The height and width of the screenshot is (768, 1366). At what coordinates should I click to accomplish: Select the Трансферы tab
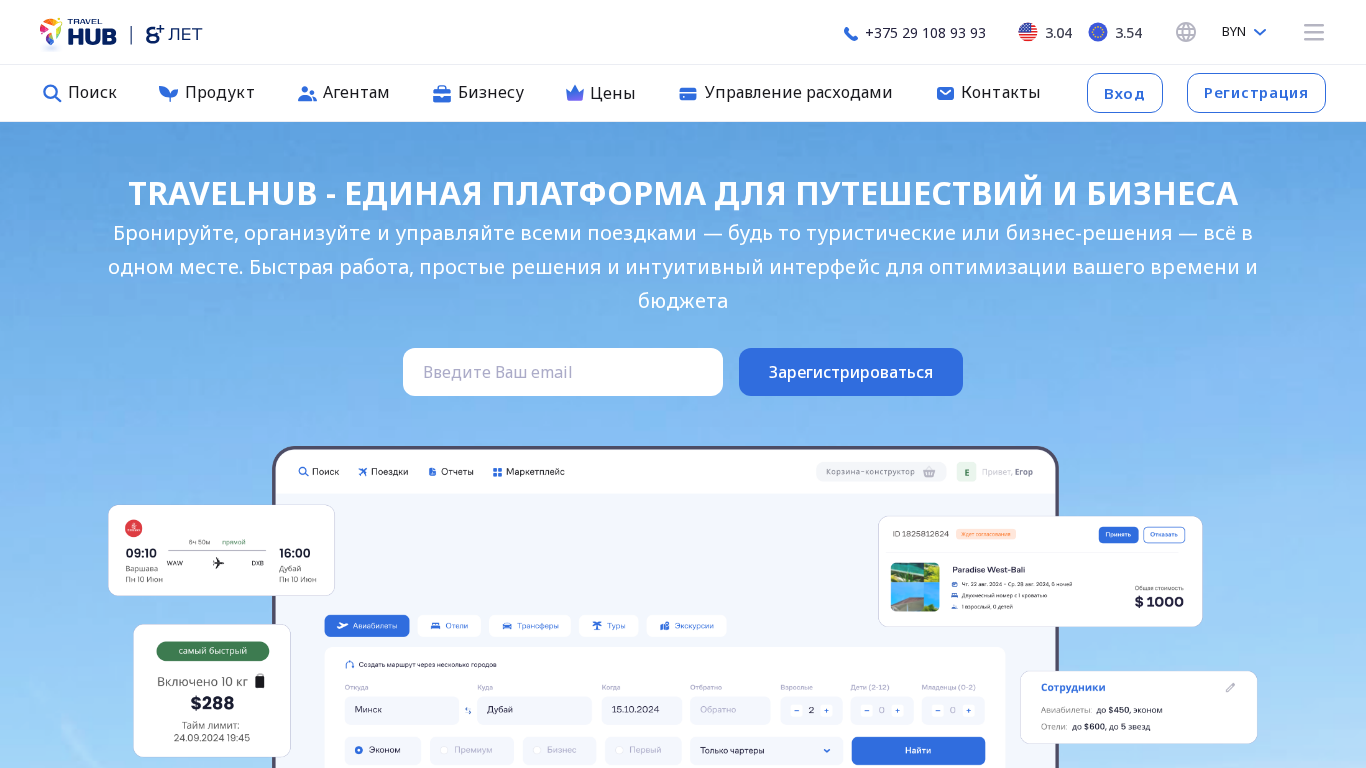pos(530,626)
